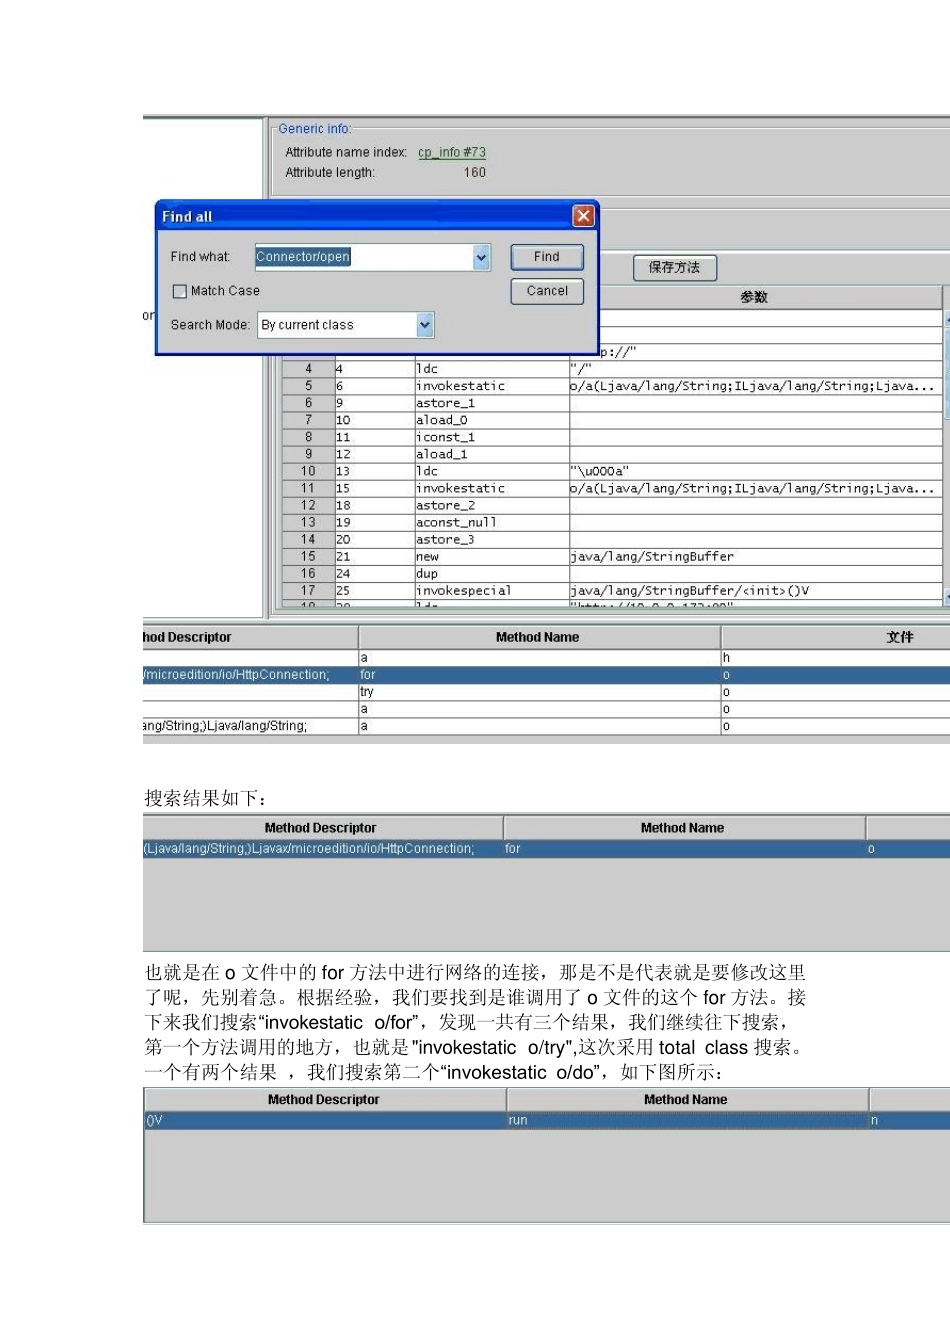Select invokestatic row at offset 15
950x1344 pixels.
point(612,488)
